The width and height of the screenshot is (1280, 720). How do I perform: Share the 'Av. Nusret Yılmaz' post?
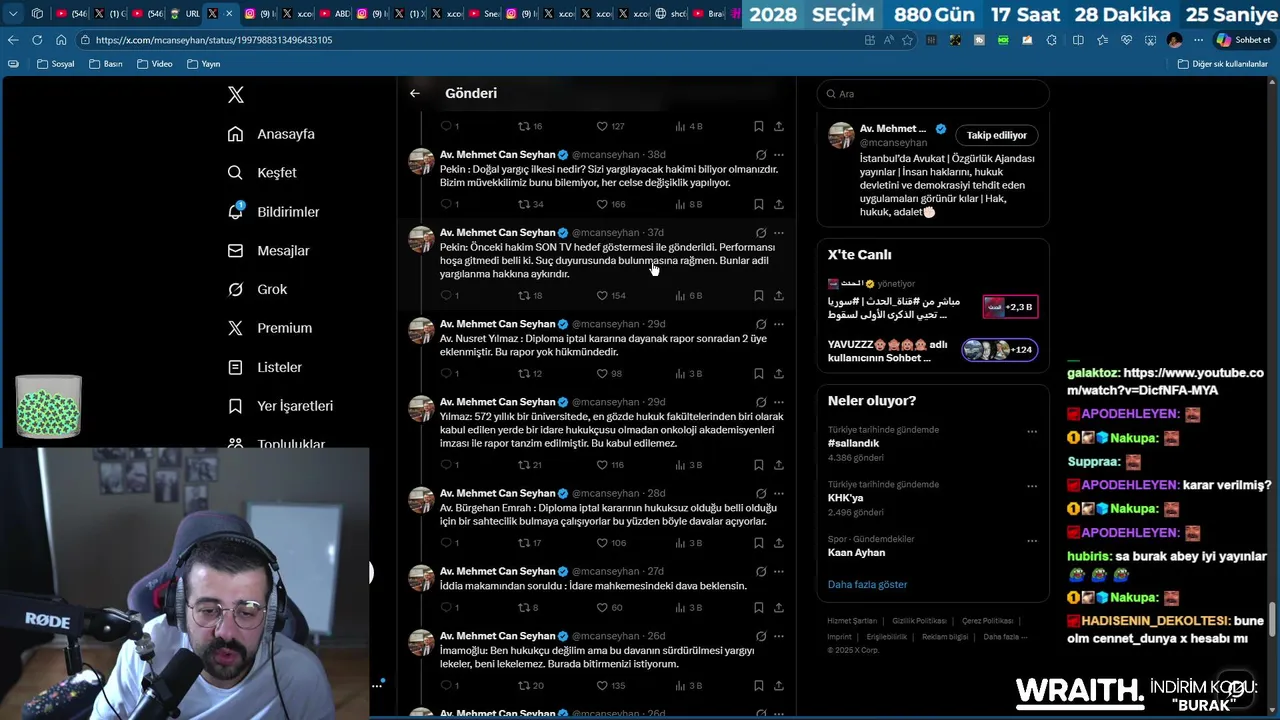point(779,374)
